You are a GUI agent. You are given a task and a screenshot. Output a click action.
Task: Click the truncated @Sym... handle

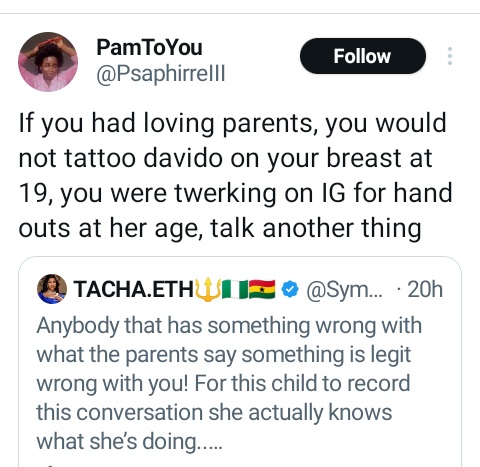coord(345,290)
